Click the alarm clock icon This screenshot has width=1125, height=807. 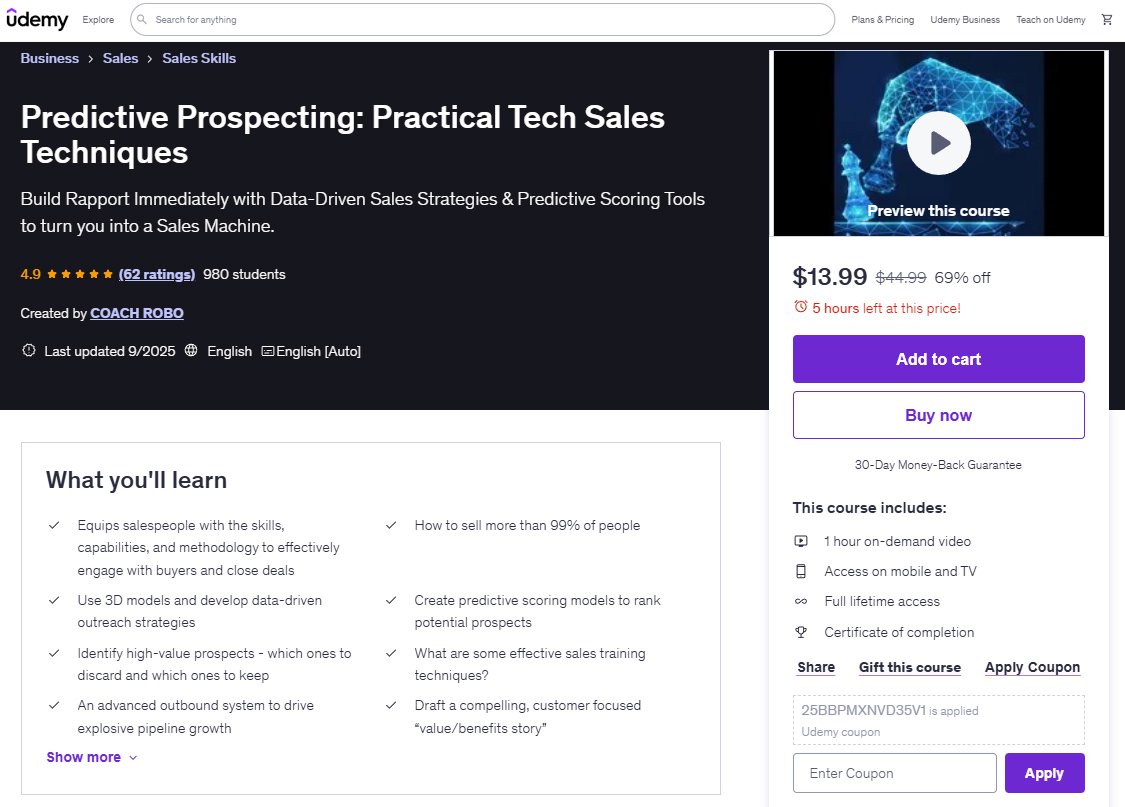[x=800, y=307]
